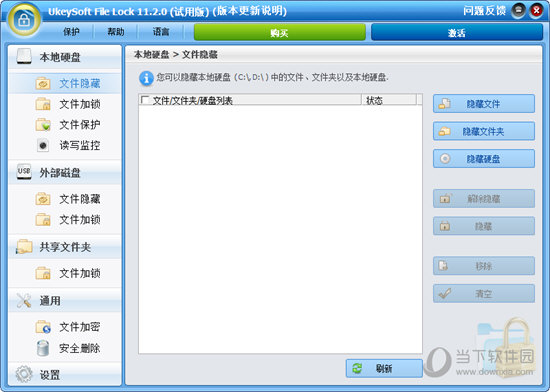Minimize the UkeySoft window
This screenshot has width=550, height=392.
(x=518, y=11)
